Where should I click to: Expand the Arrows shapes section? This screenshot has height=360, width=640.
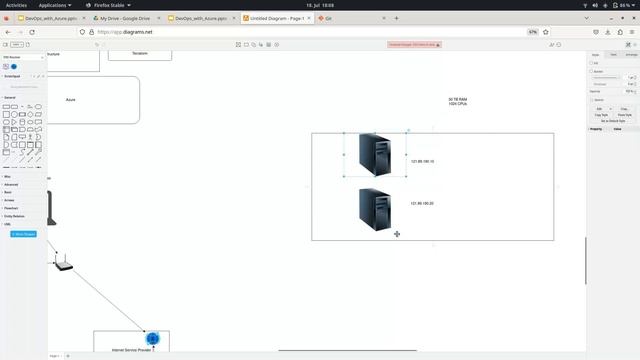tap(9, 200)
